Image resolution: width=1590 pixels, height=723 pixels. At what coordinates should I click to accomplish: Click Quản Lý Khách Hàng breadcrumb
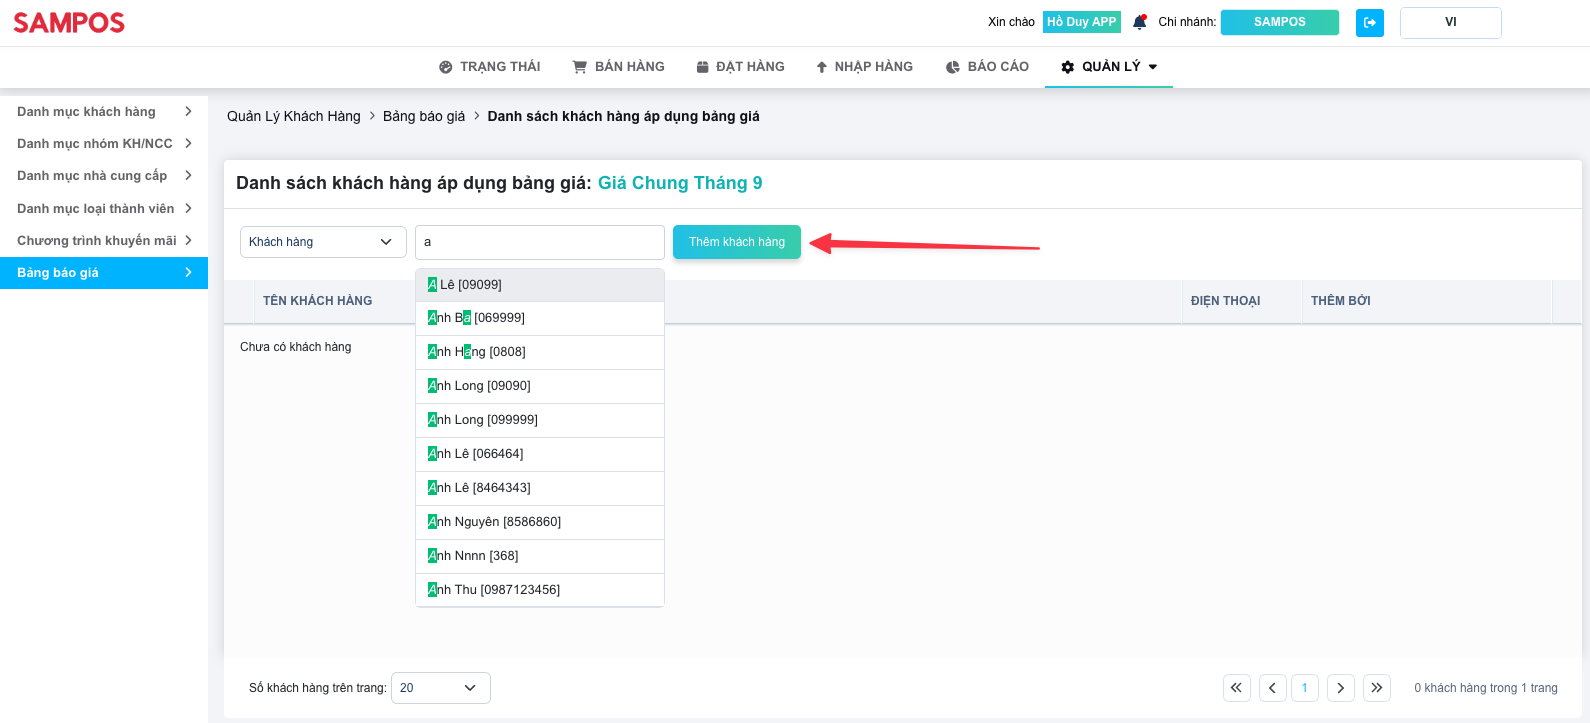pos(294,116)
